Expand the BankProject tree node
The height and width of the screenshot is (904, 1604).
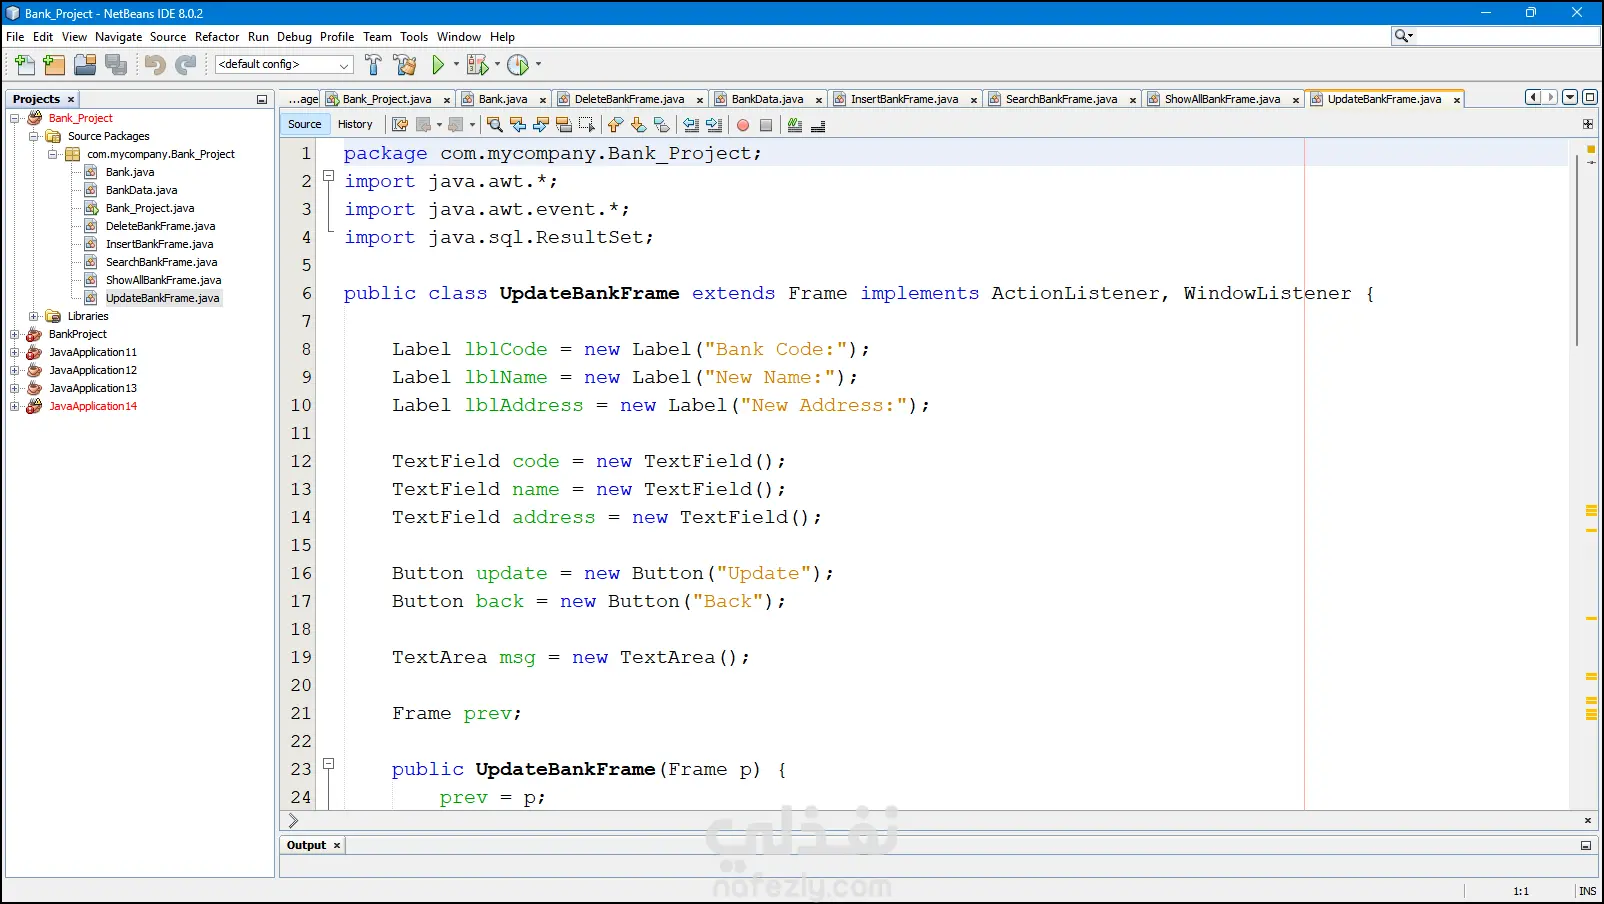click(x=15, y=334)
